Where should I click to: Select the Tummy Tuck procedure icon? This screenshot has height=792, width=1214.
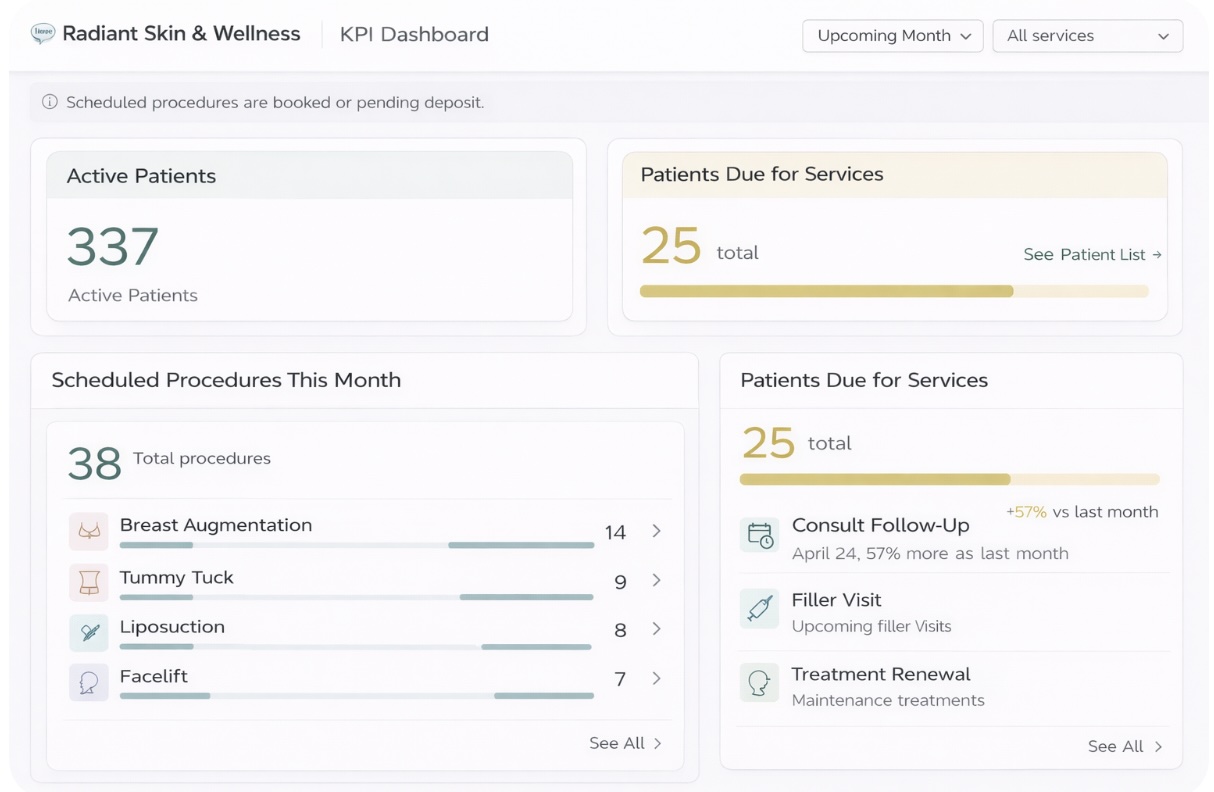[x=89, y=580]
